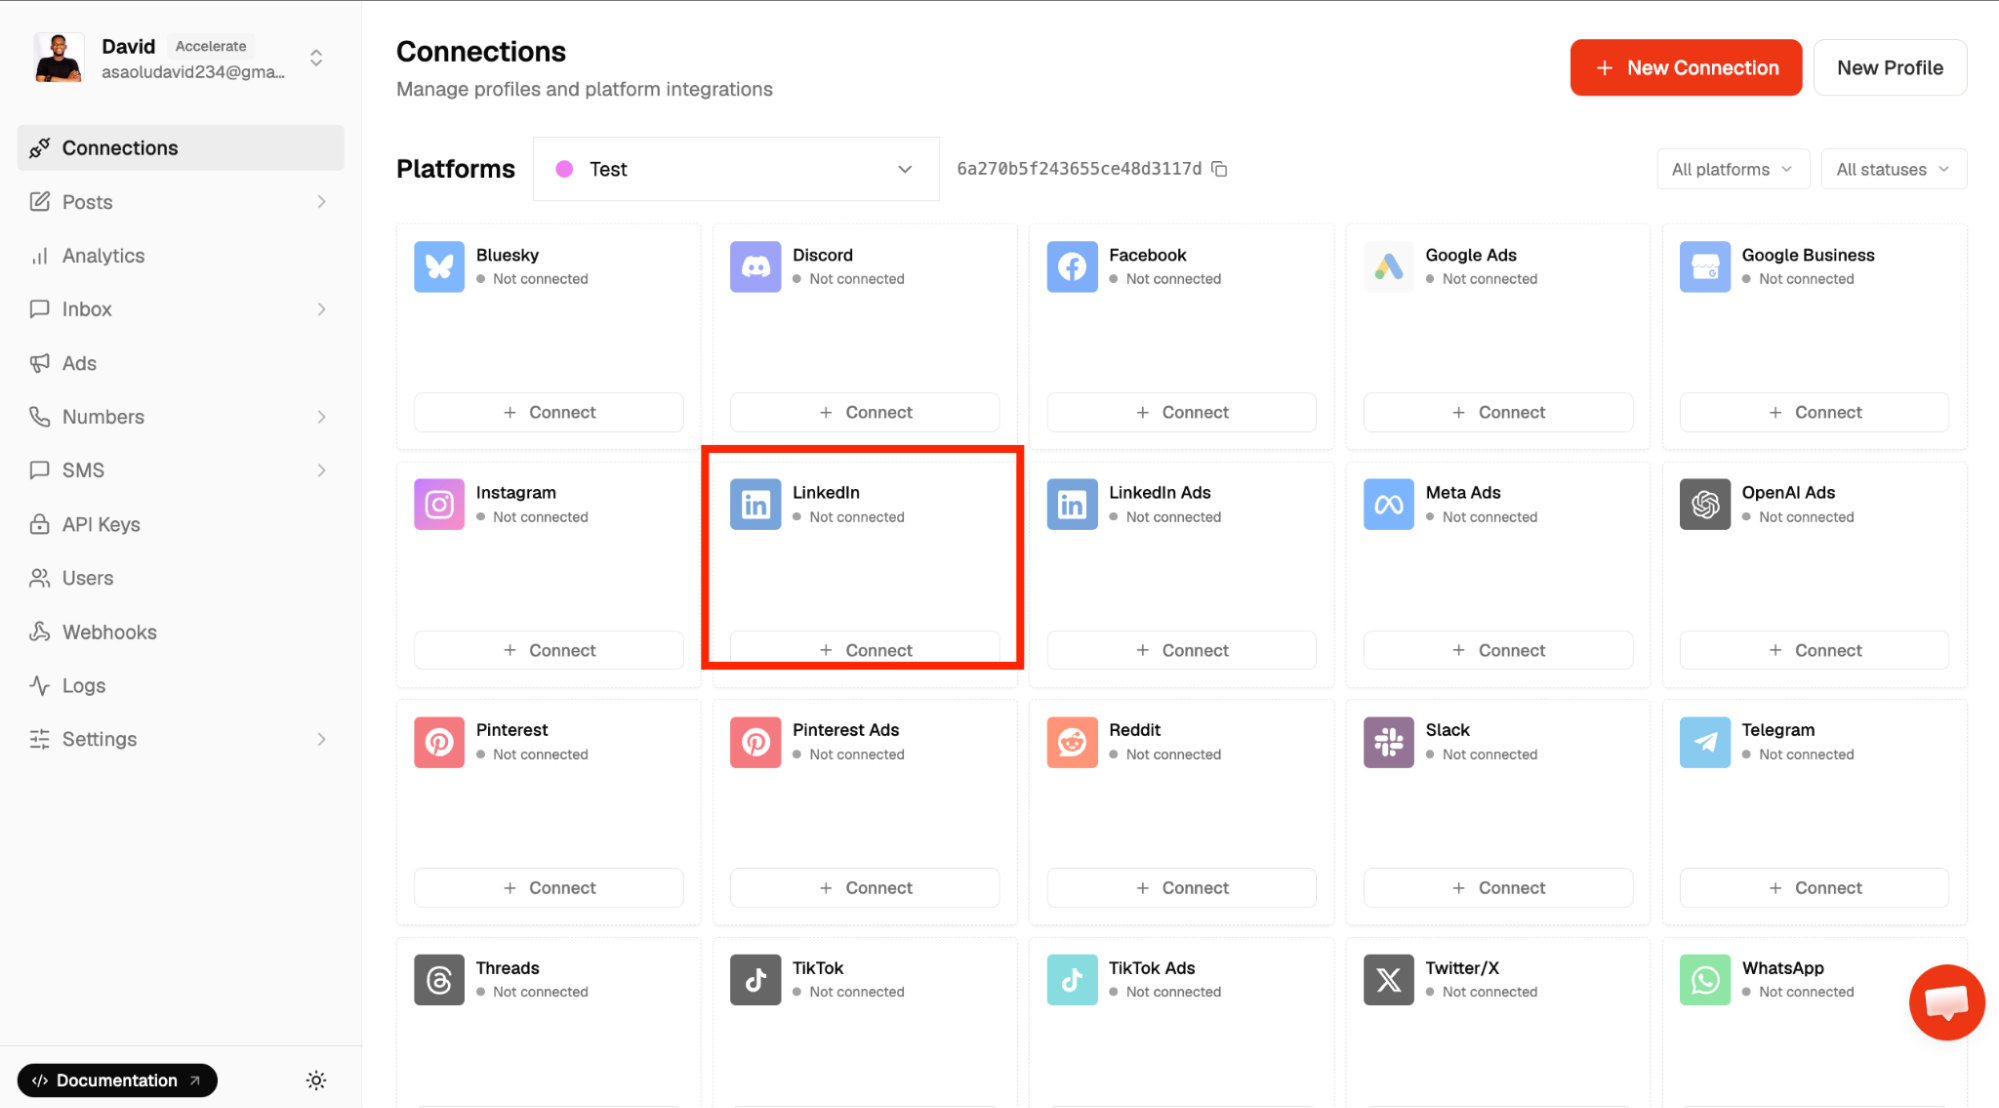
Task: Click the profile ID 6a270b5f243655ce48d3117d
Action: click(x=1079, y=169)
